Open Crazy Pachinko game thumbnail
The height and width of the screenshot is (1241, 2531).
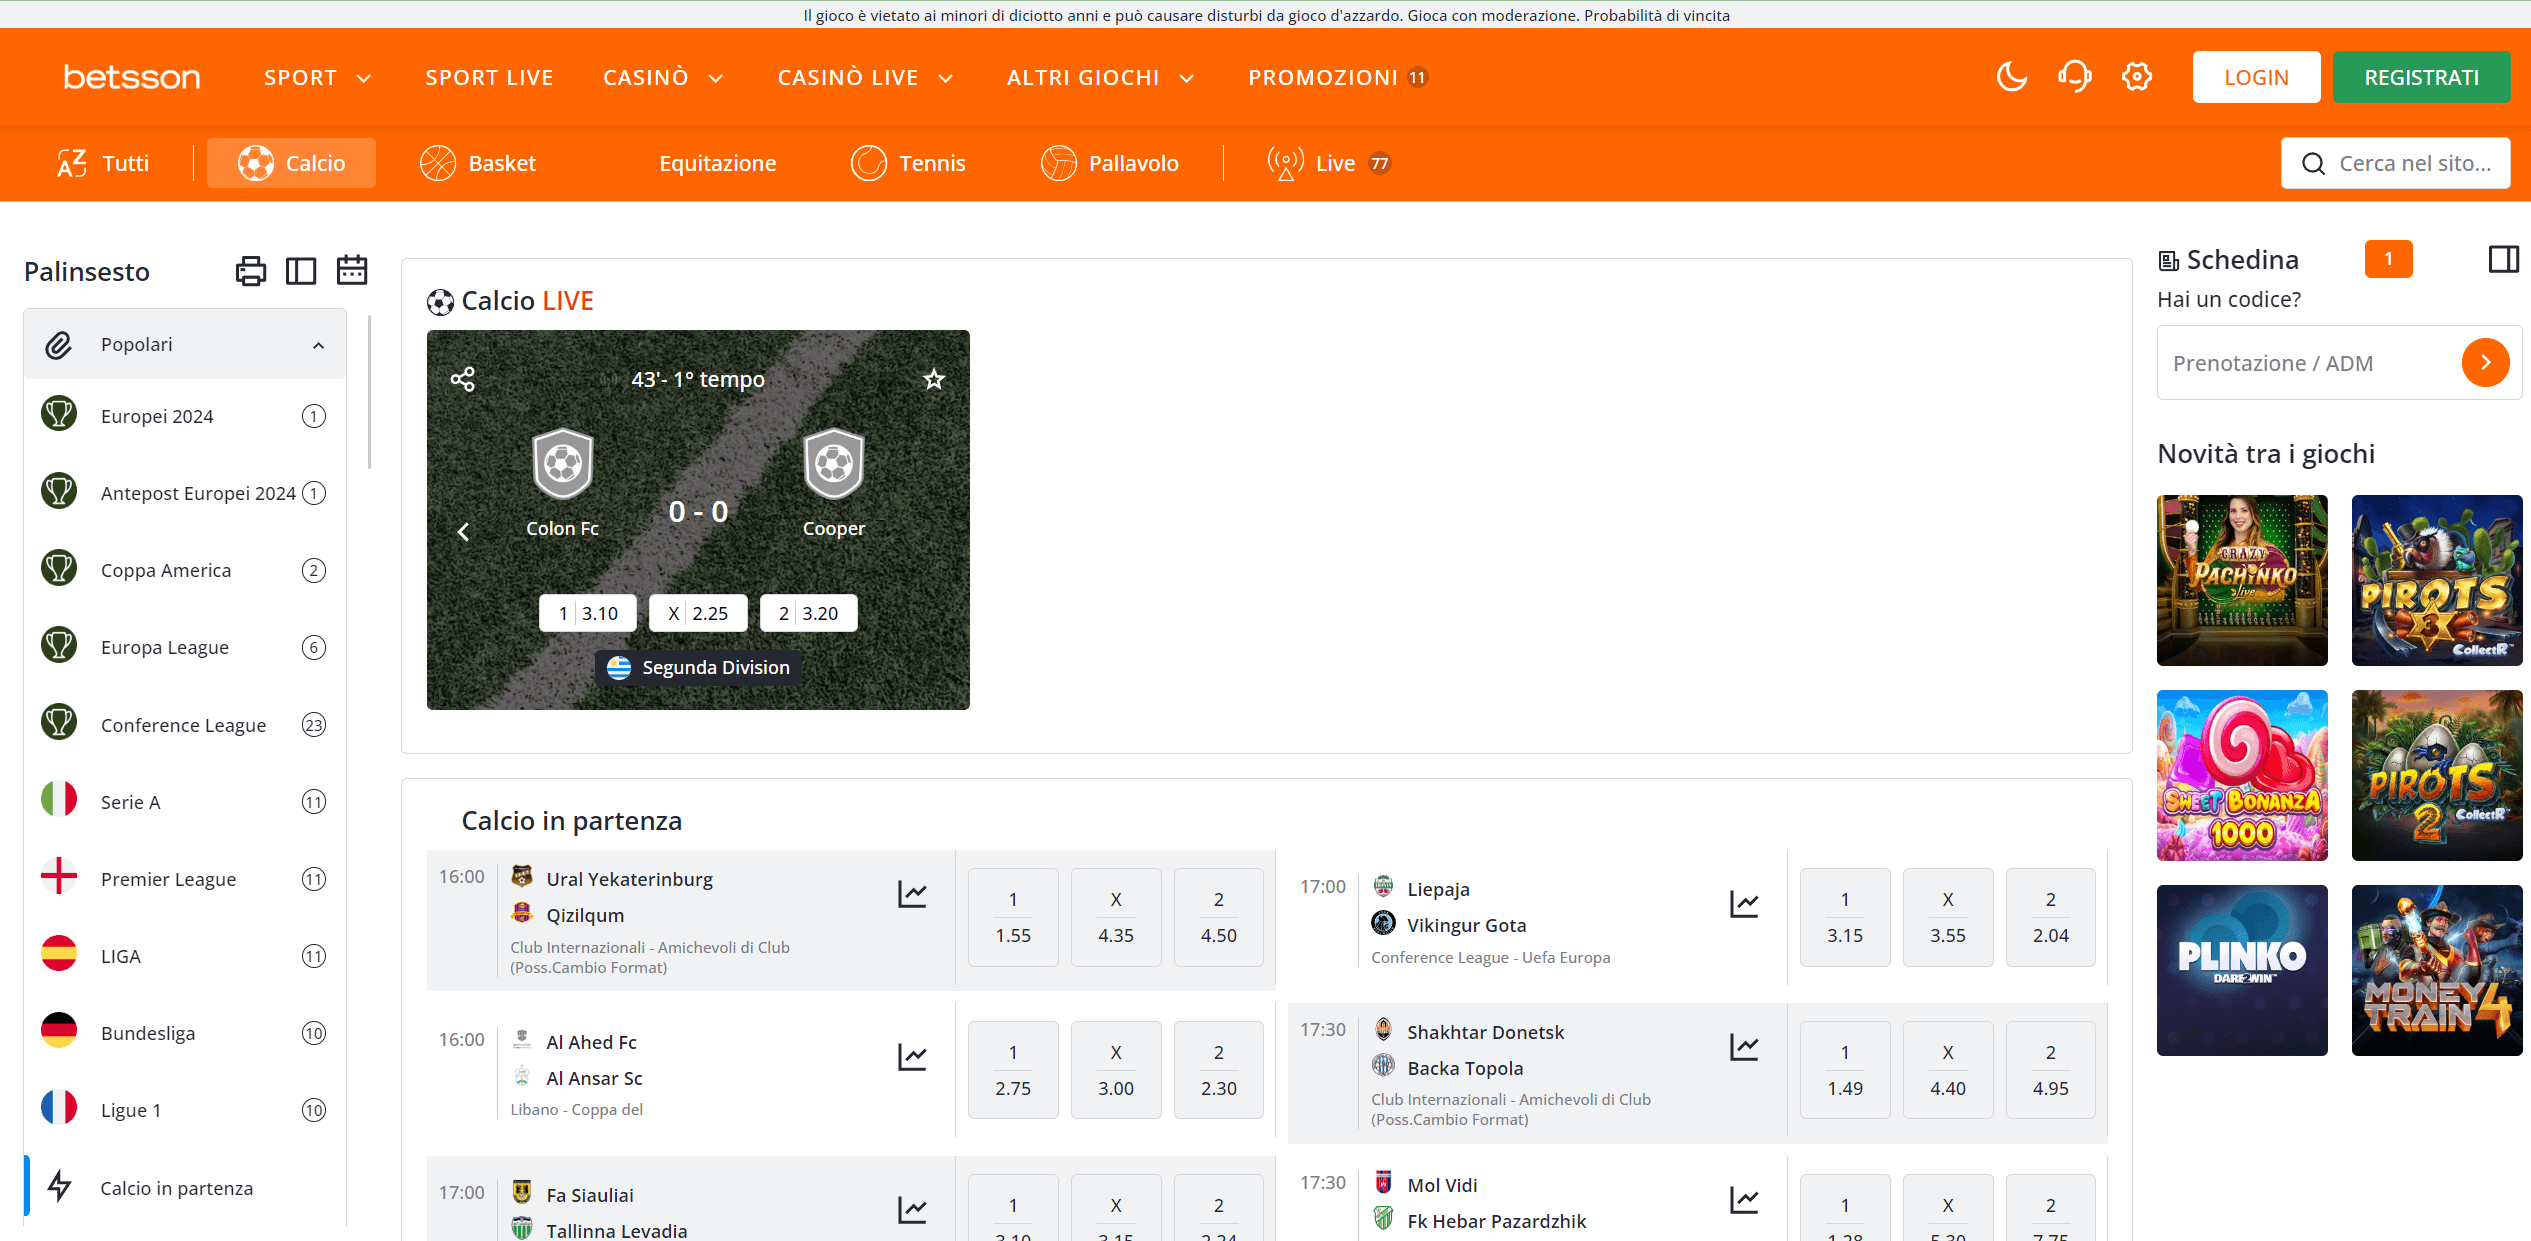pyautogui.click(x=2242, y=580)
